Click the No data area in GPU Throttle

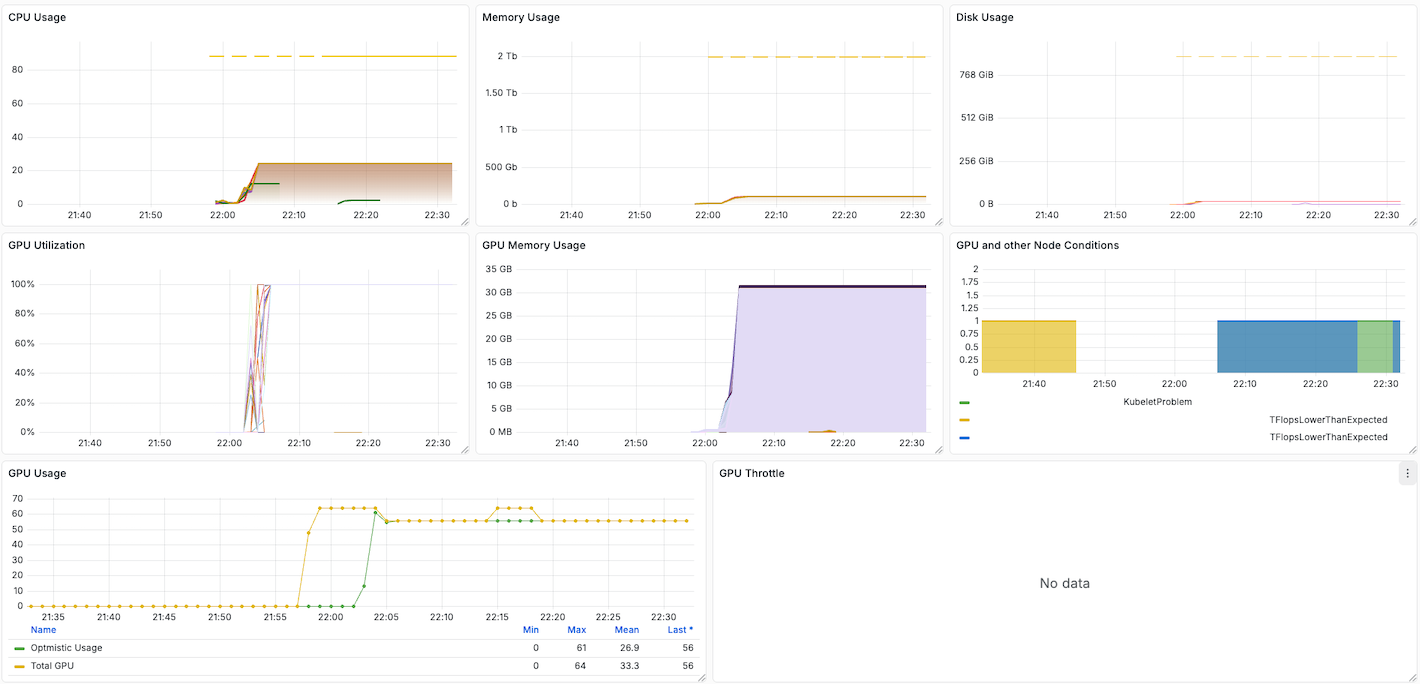tap(1064, 583)
